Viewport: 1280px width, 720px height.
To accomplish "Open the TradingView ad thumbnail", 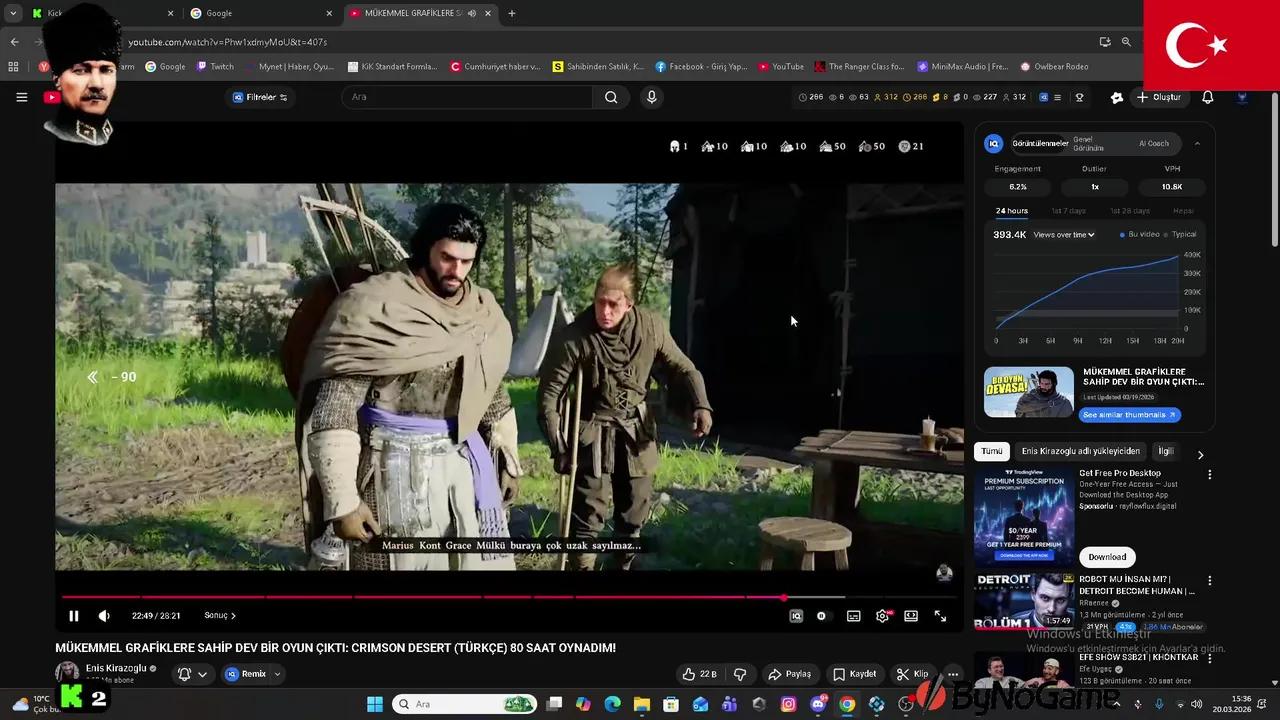I will click(1024, 517).
